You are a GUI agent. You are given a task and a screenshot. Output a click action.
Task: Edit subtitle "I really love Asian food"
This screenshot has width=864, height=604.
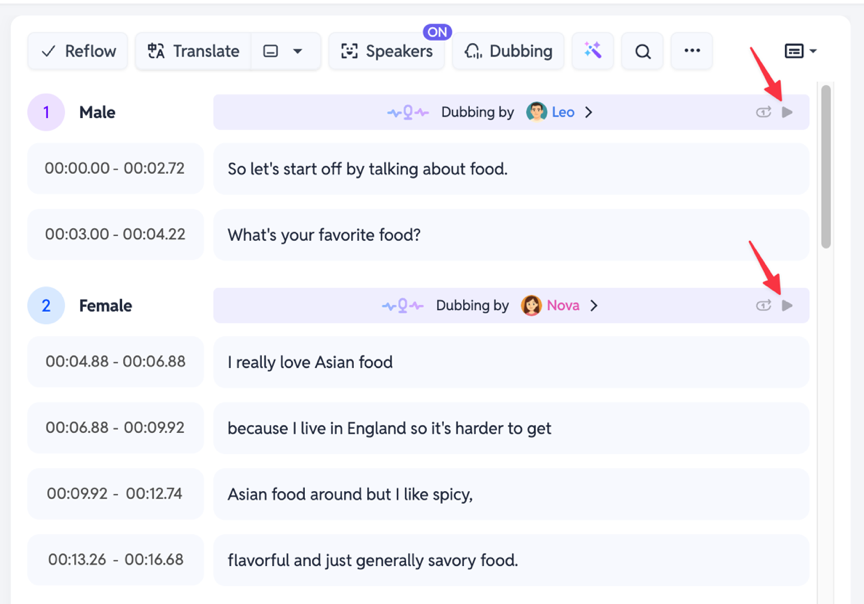[511, 362]
